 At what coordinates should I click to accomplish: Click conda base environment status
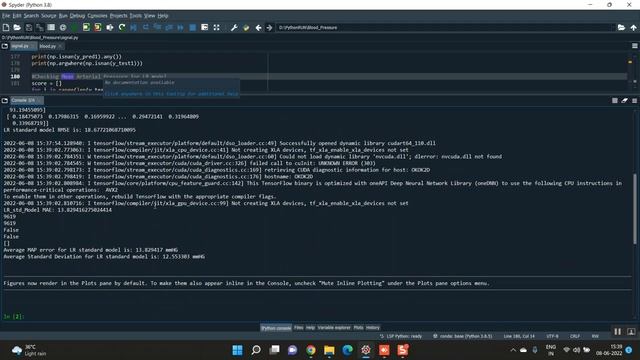point(462,336)
